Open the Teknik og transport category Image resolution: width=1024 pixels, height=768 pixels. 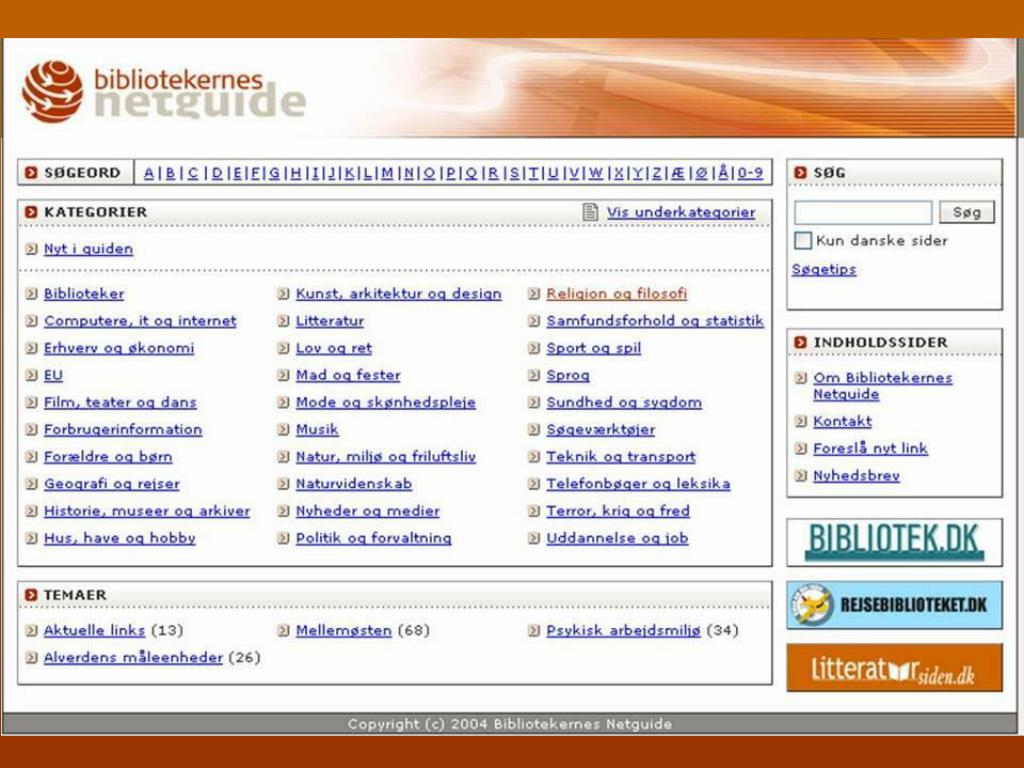click(620, 456)
